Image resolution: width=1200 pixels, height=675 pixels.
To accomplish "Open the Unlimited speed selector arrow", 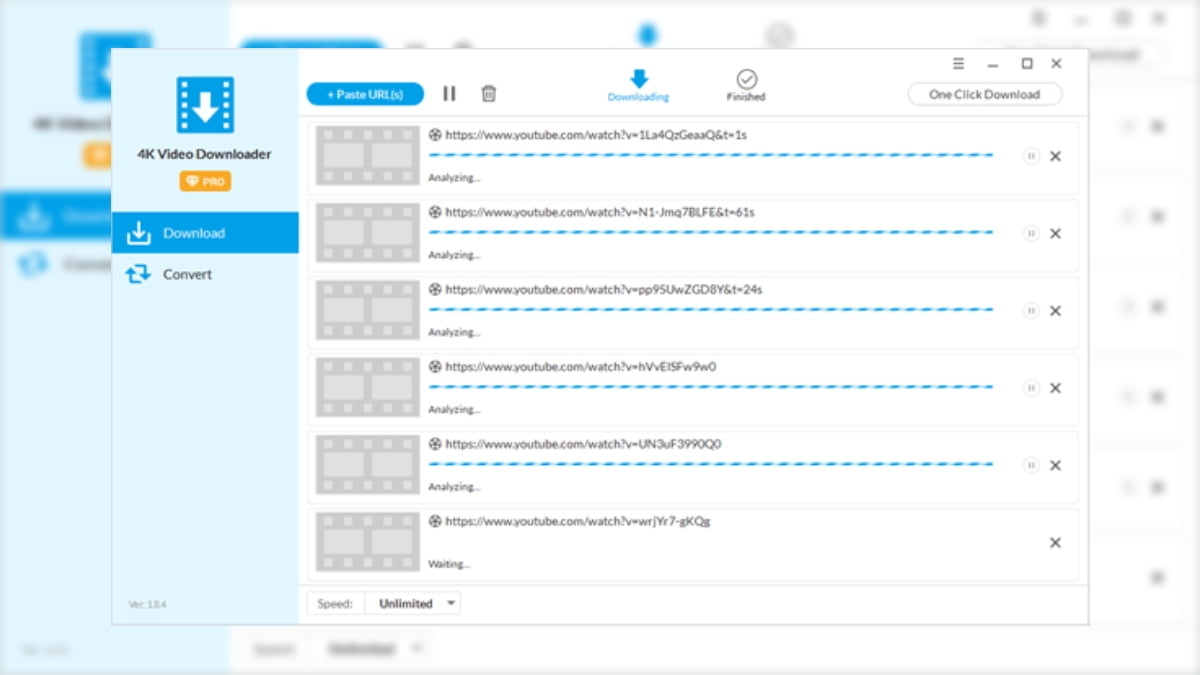I will (451, 603).
